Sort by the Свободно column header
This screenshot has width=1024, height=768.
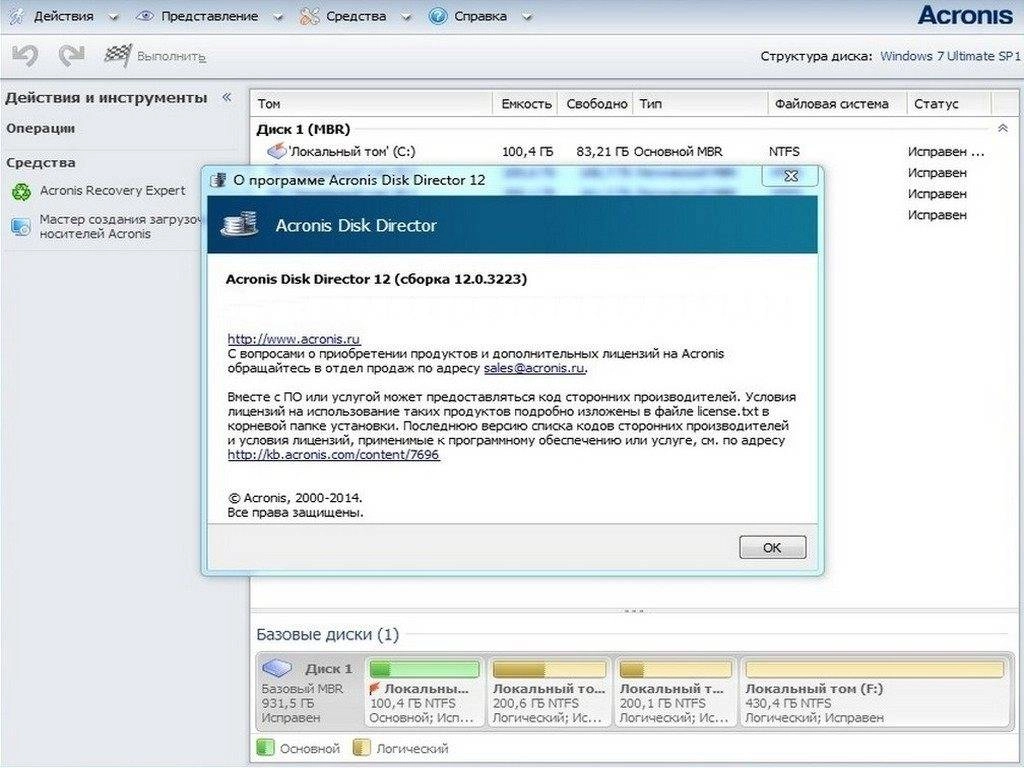[596, 104]
